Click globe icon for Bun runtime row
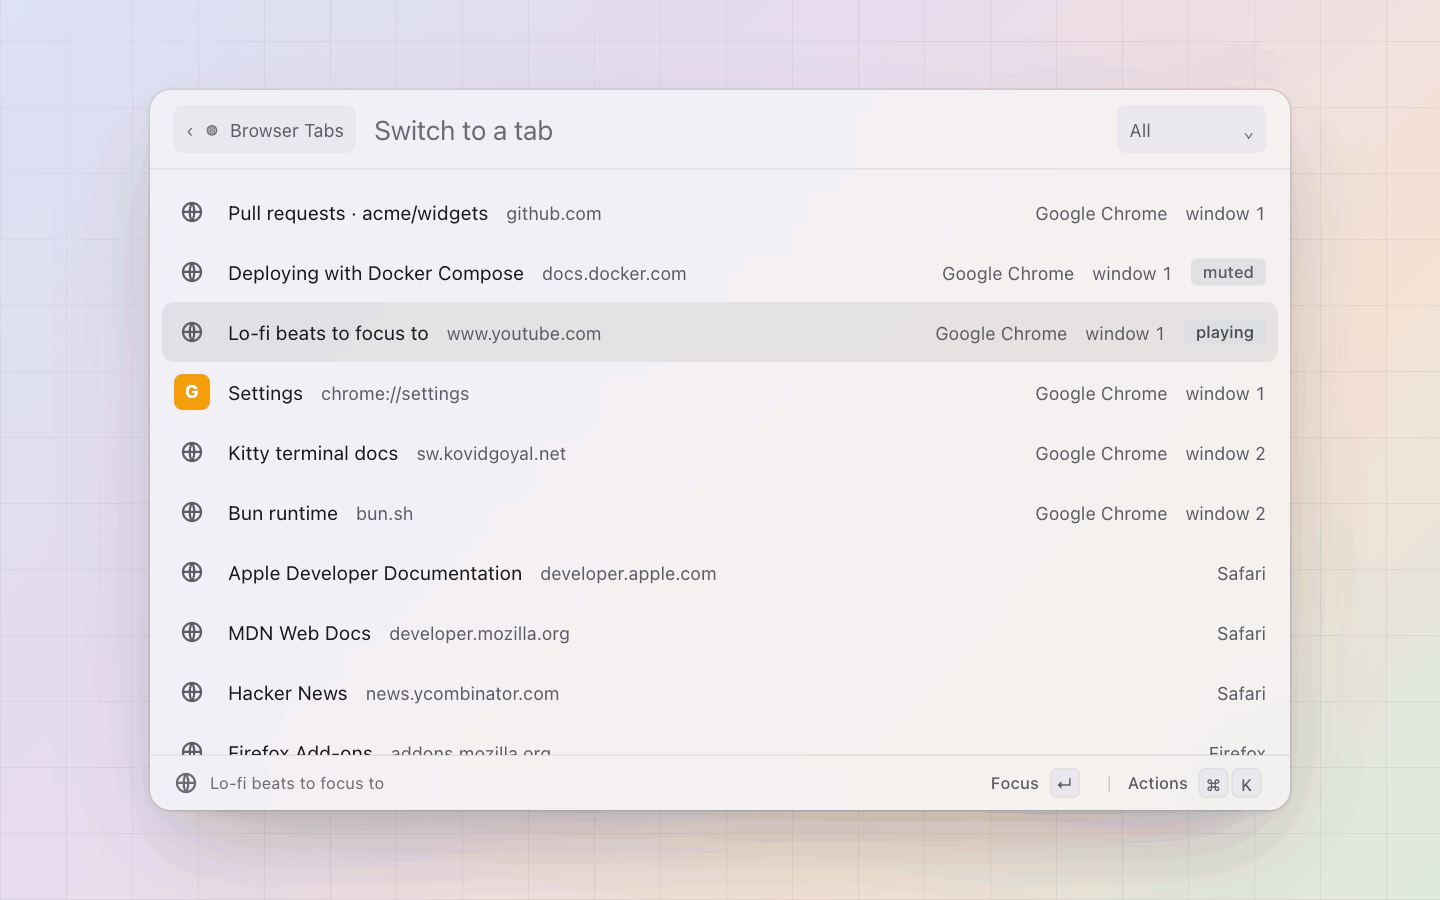The height and width of the screenshot is (900, 1440). pyautogui.click(x=192, y=512)
